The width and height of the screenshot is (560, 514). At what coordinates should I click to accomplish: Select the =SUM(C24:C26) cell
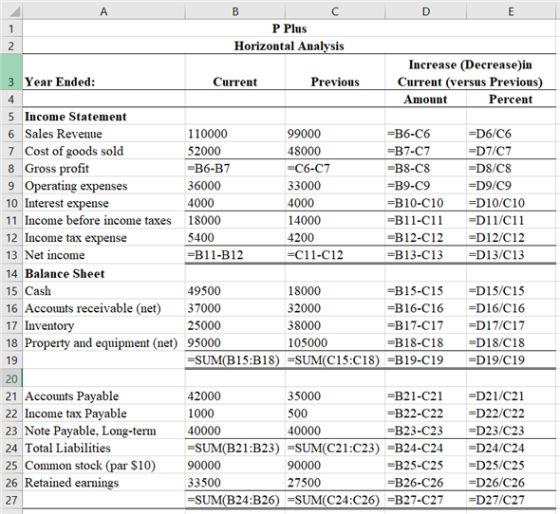pos(335,499)
